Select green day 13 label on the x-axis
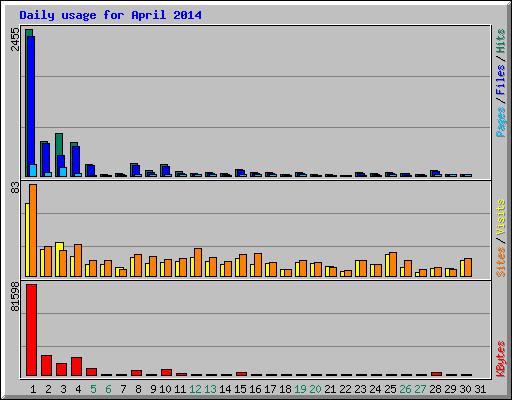This screenshot has width=512, height=400. 210,389
